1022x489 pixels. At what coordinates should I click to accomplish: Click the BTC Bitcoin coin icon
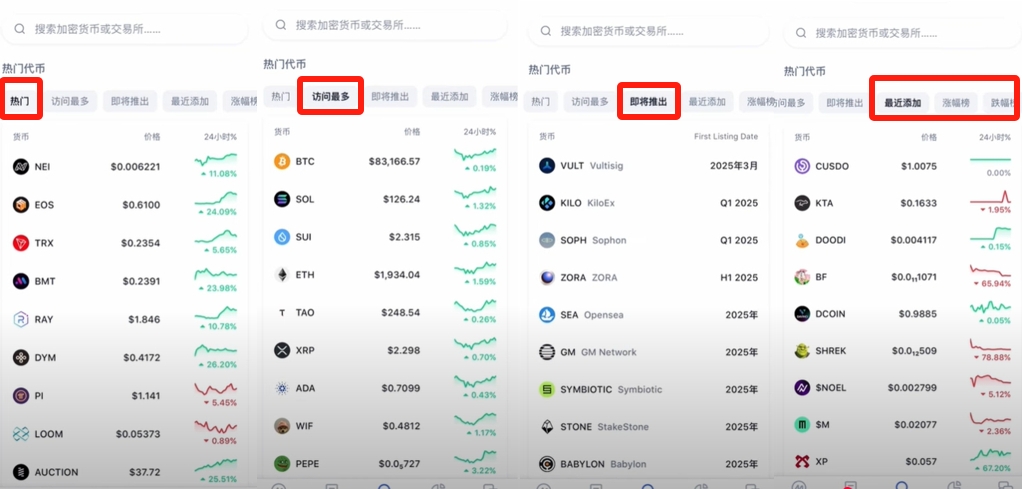(x=281, y=161)
